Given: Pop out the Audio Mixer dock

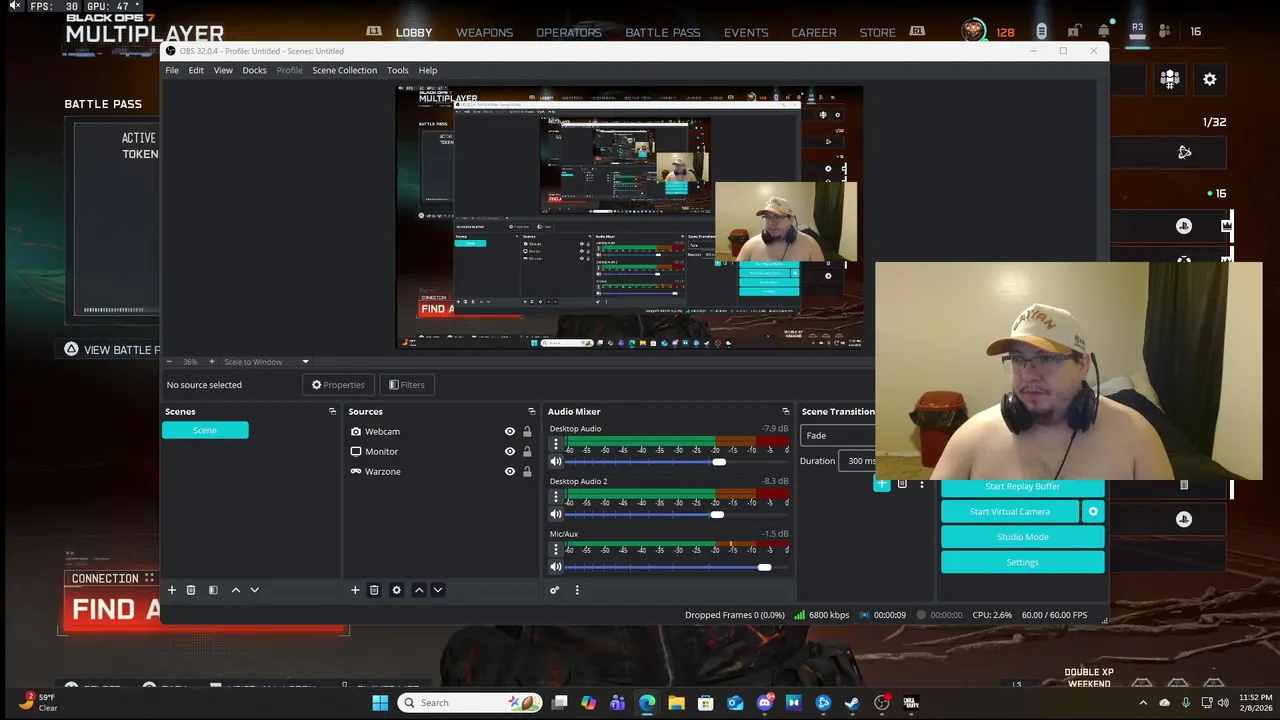Looking at the screenshot, I should [785, 411].
